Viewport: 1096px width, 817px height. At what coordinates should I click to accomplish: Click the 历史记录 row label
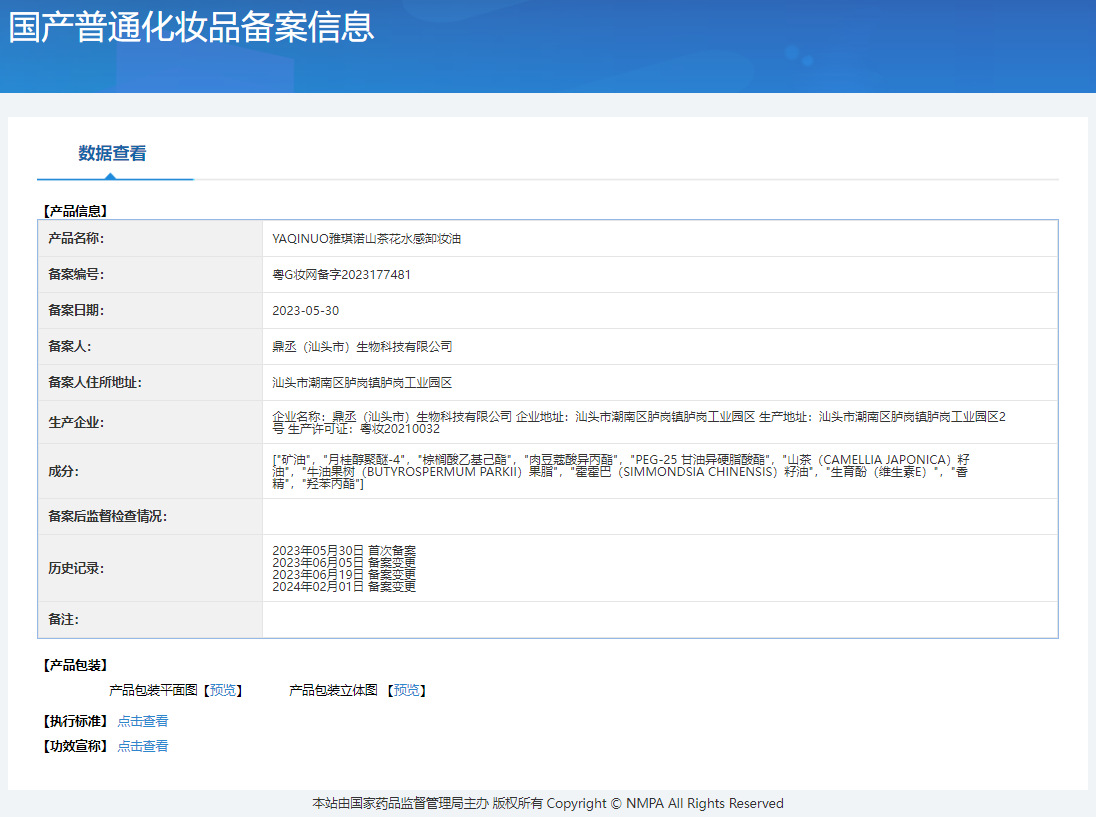point(75,568)
